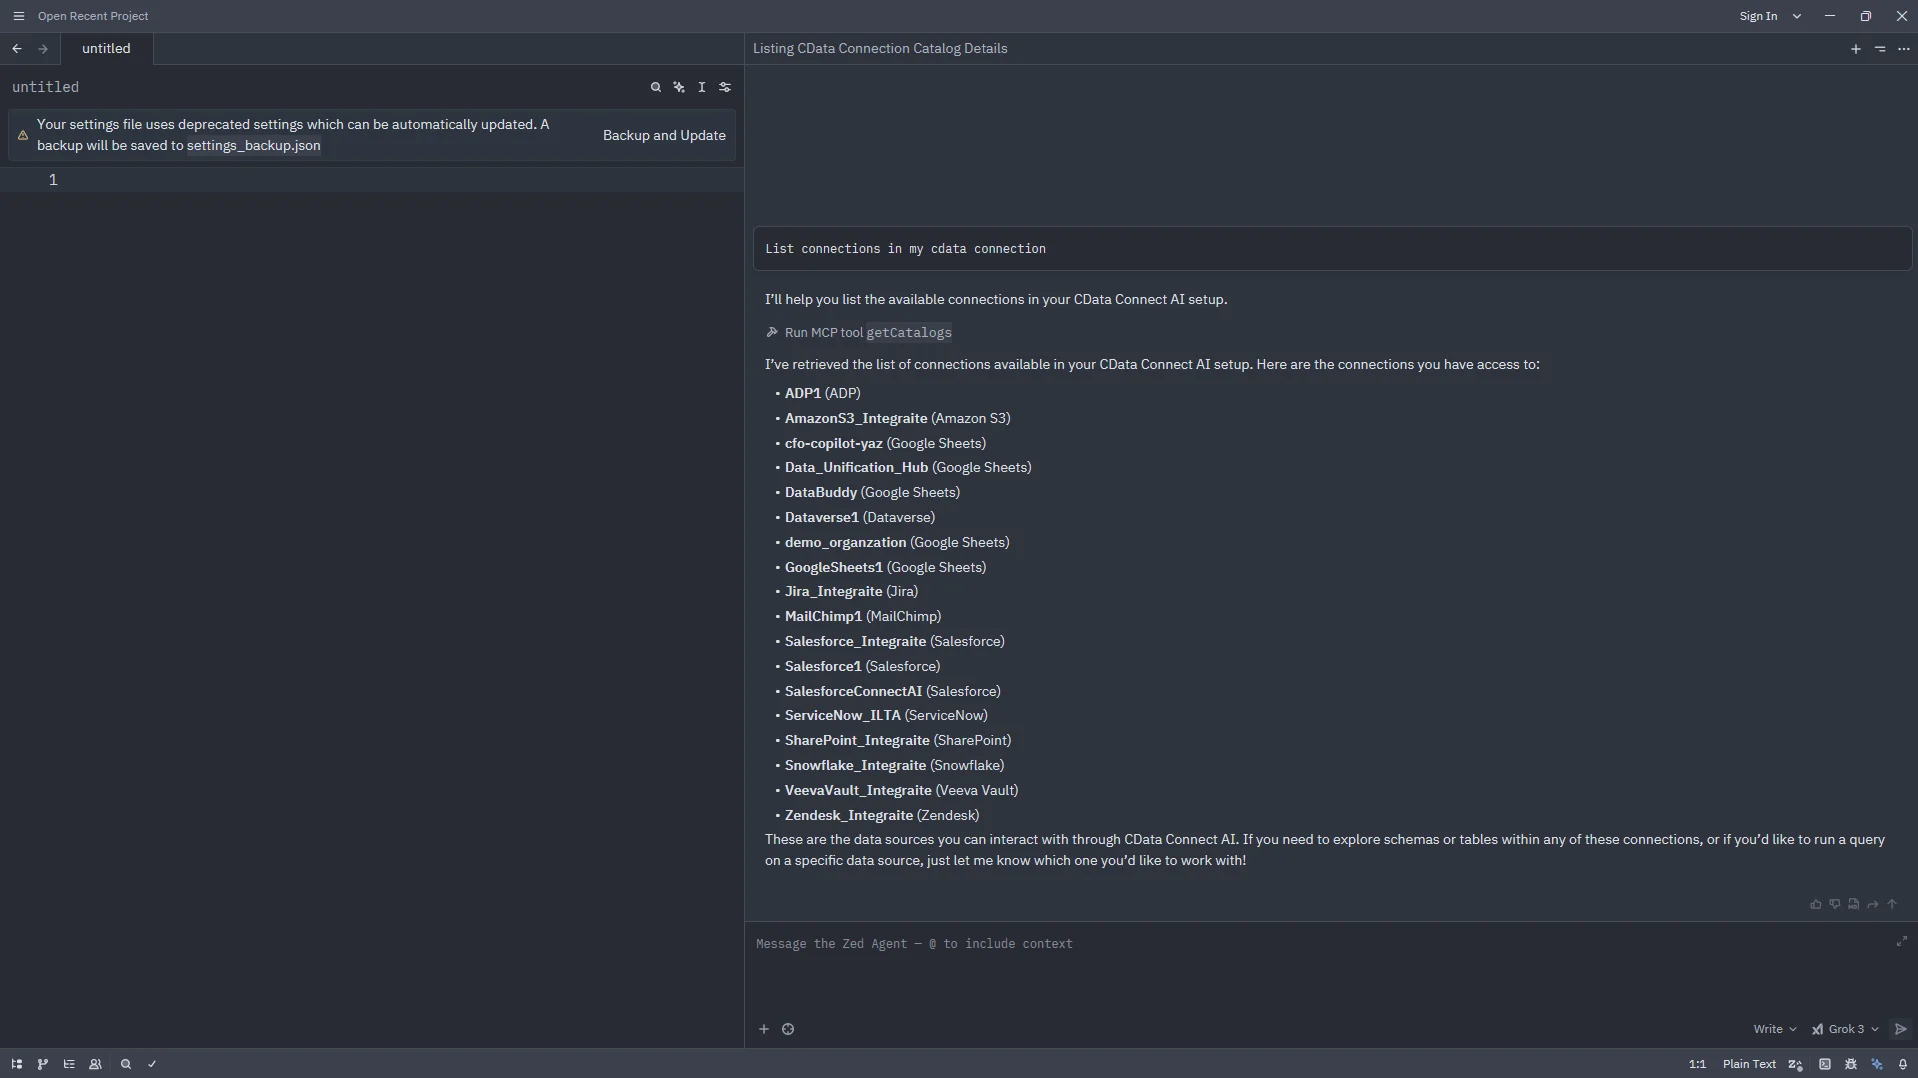The image size is (1918, 1078).
Task: Toggle the Agent panel sparkle icon
Action: click(1877, 1064)
